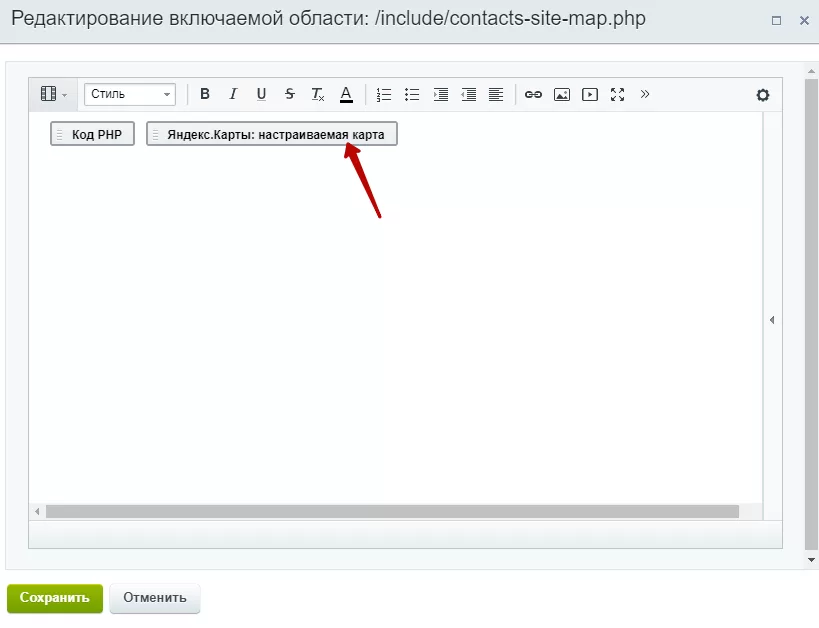Insert an image
The height and width of the screenshot is (628, 819).
561,94
